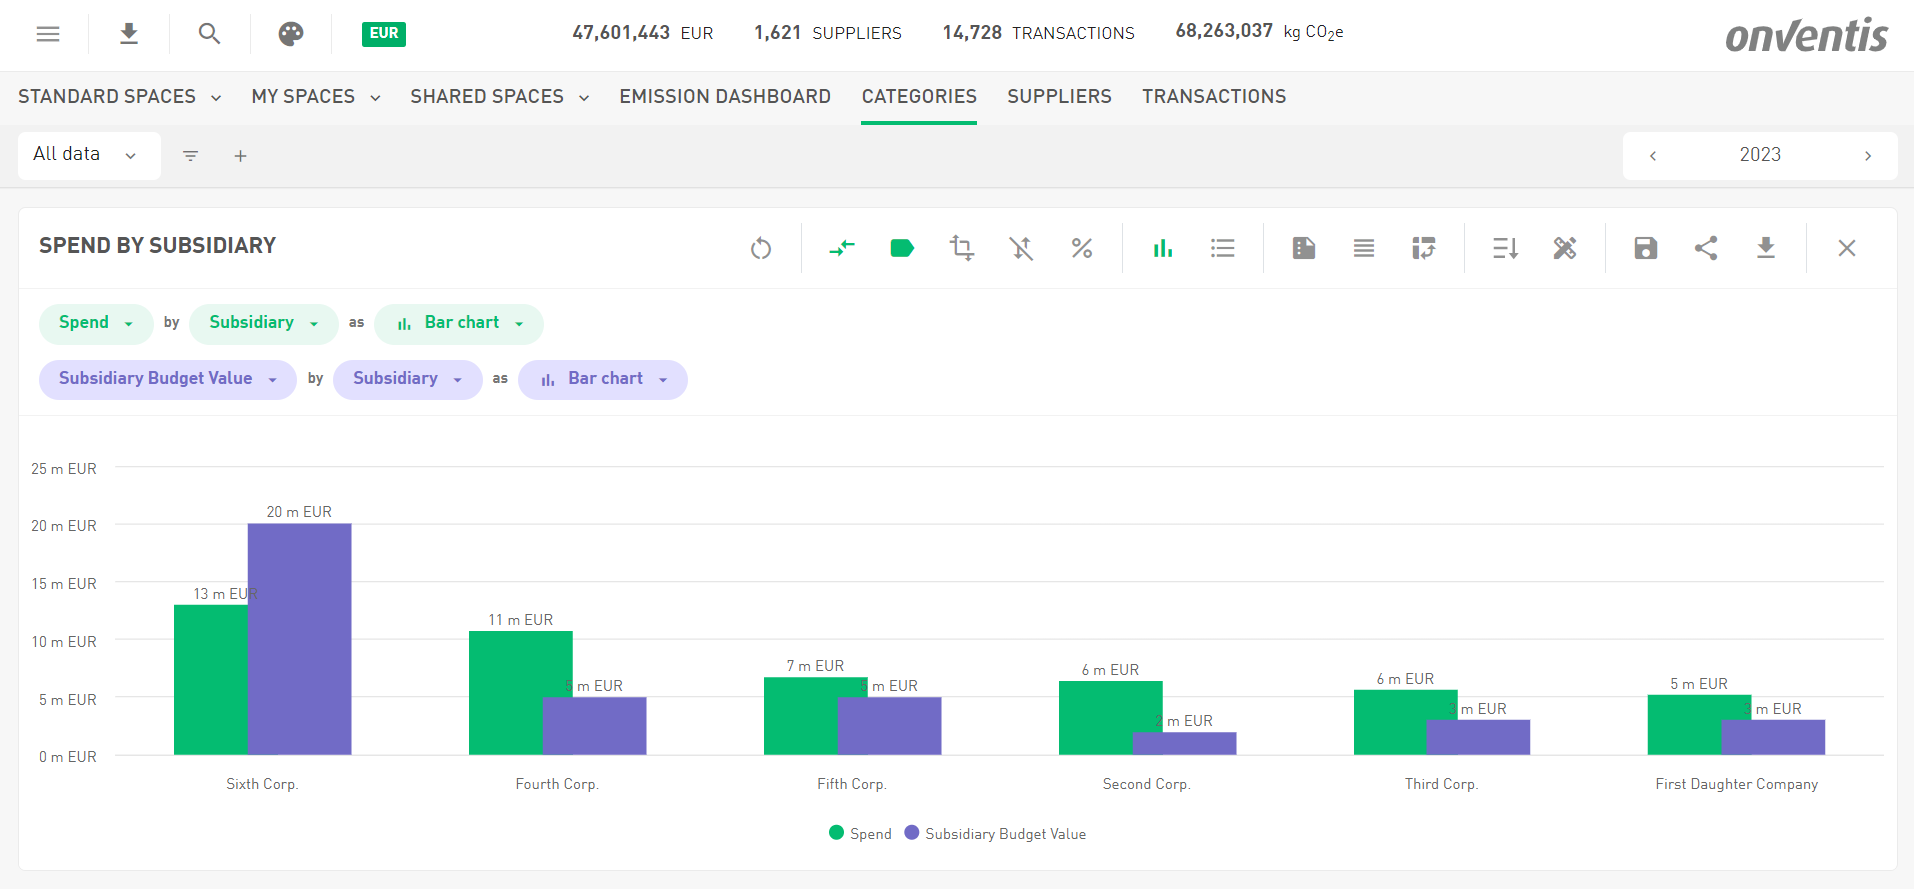The width and height of the screenshot is (1914, 889).
Task: Click the search magnifier icon
Action: (x=209, y=34)
